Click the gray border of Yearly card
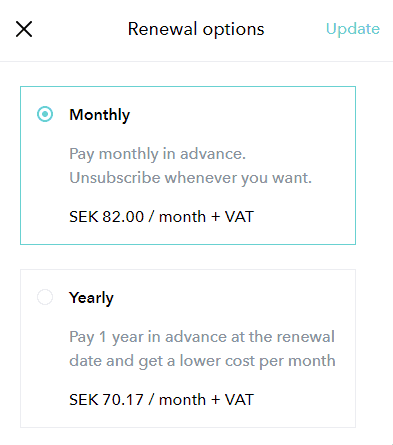393x445 pixels. [188, 270]
